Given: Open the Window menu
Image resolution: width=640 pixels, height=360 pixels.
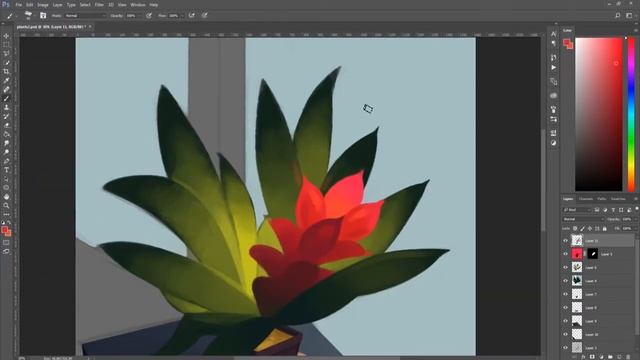Looking at the screenshot, I should 138,5.
